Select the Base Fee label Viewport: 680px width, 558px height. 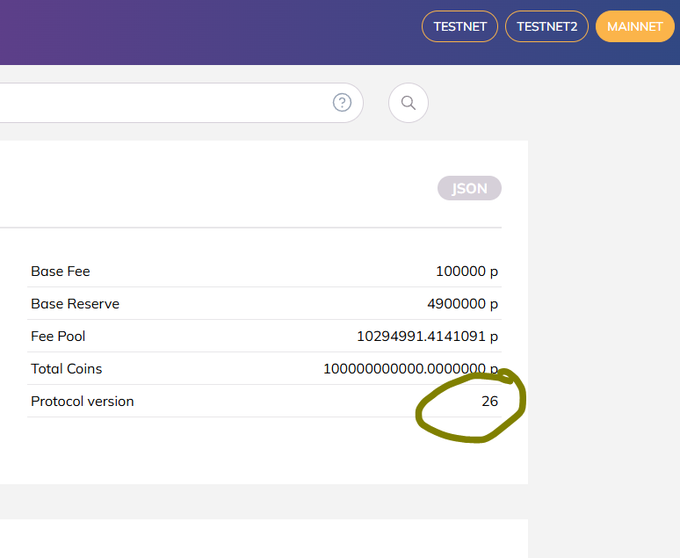tap(61, 271)
